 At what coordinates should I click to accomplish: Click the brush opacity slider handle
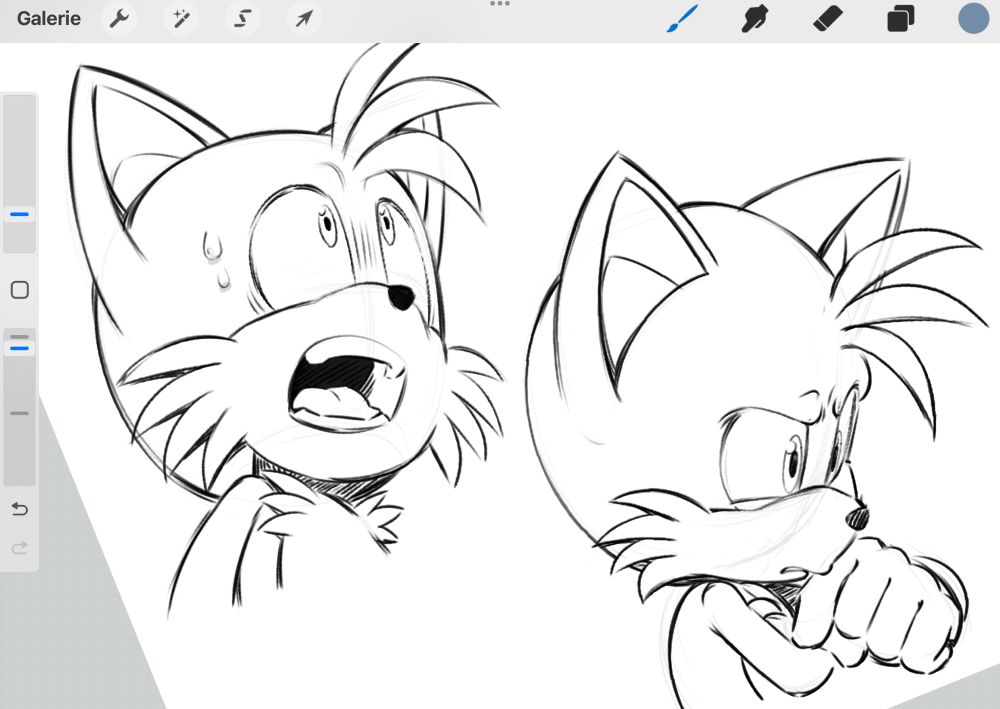click(20, 348)
